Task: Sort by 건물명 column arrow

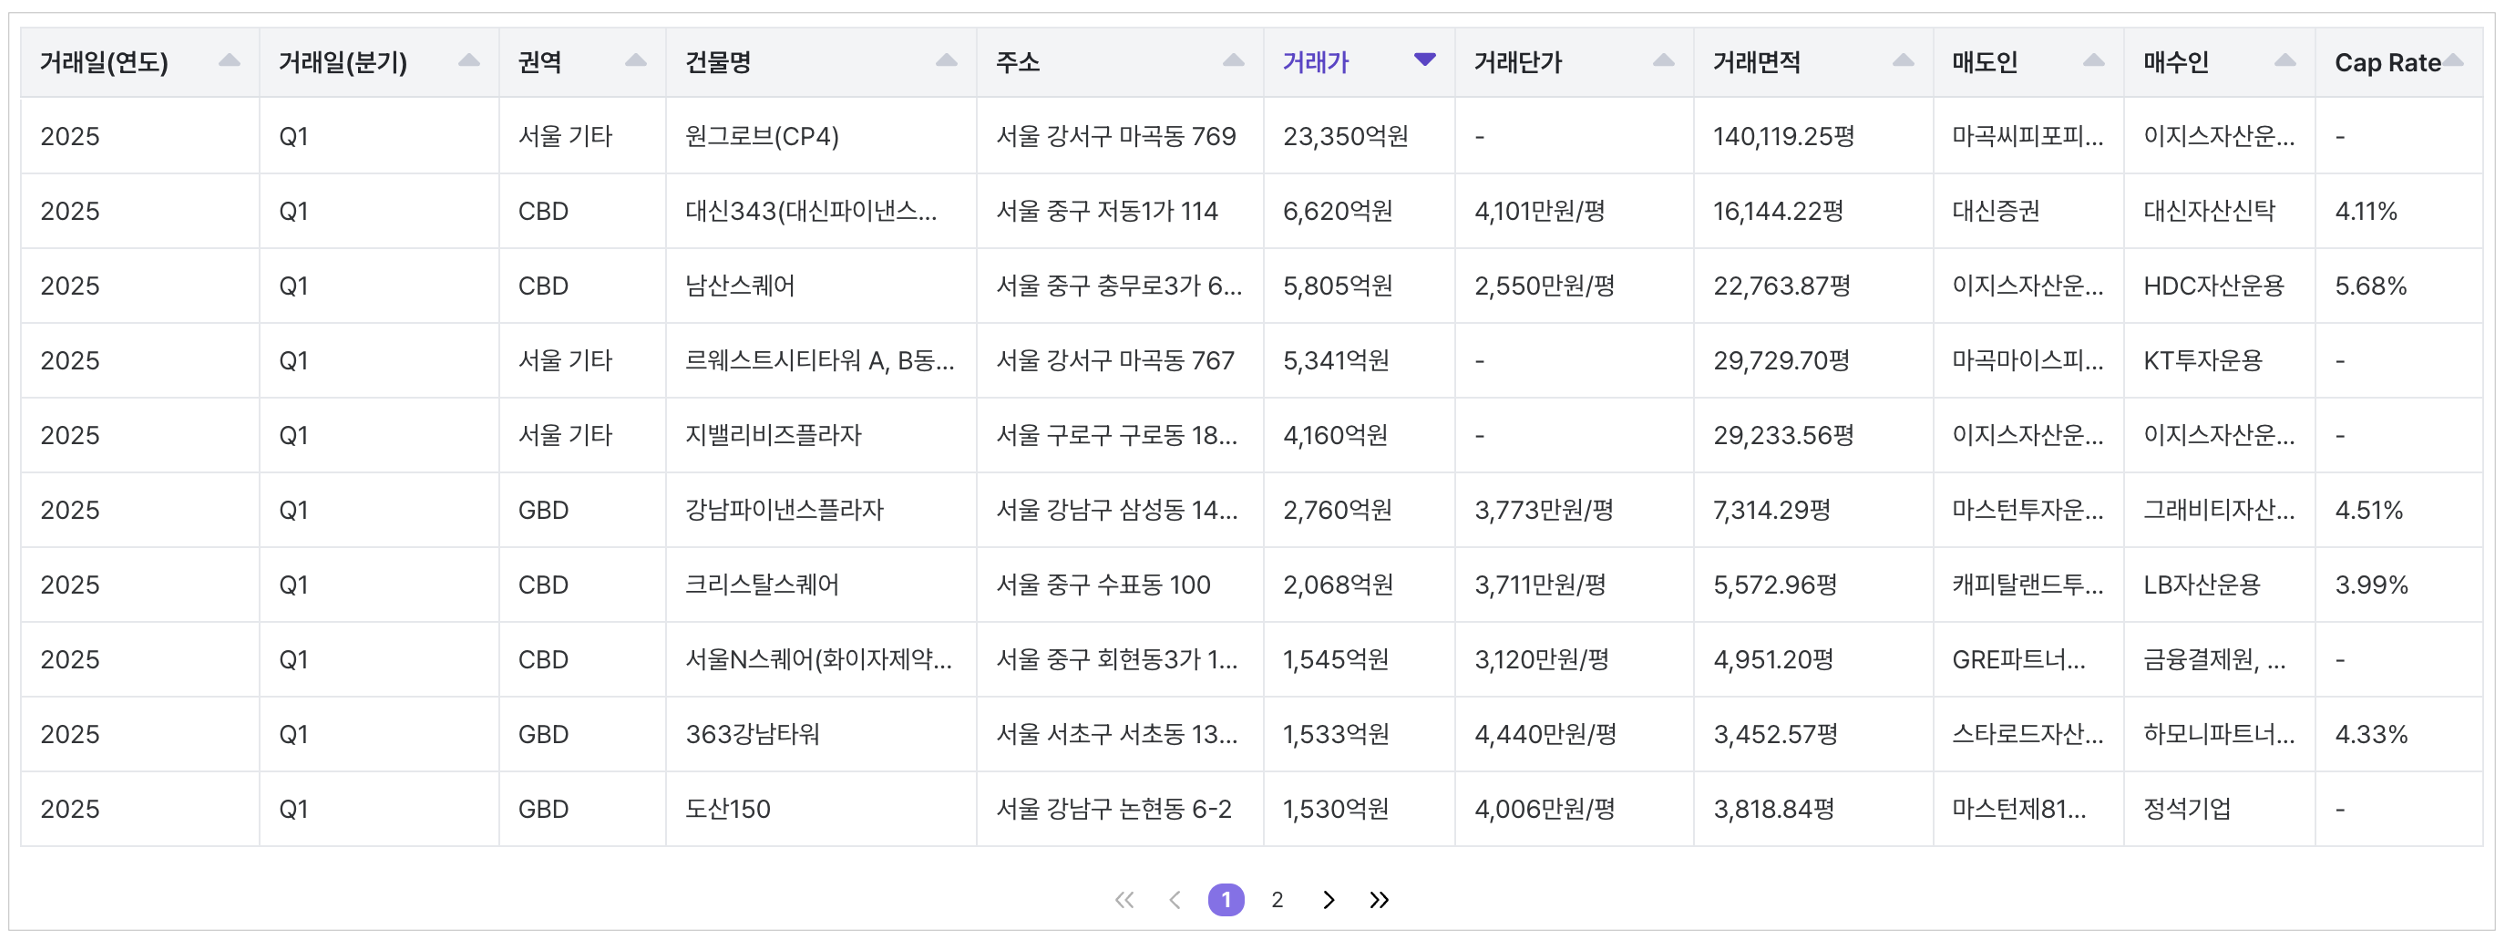Action: [946, 61]
